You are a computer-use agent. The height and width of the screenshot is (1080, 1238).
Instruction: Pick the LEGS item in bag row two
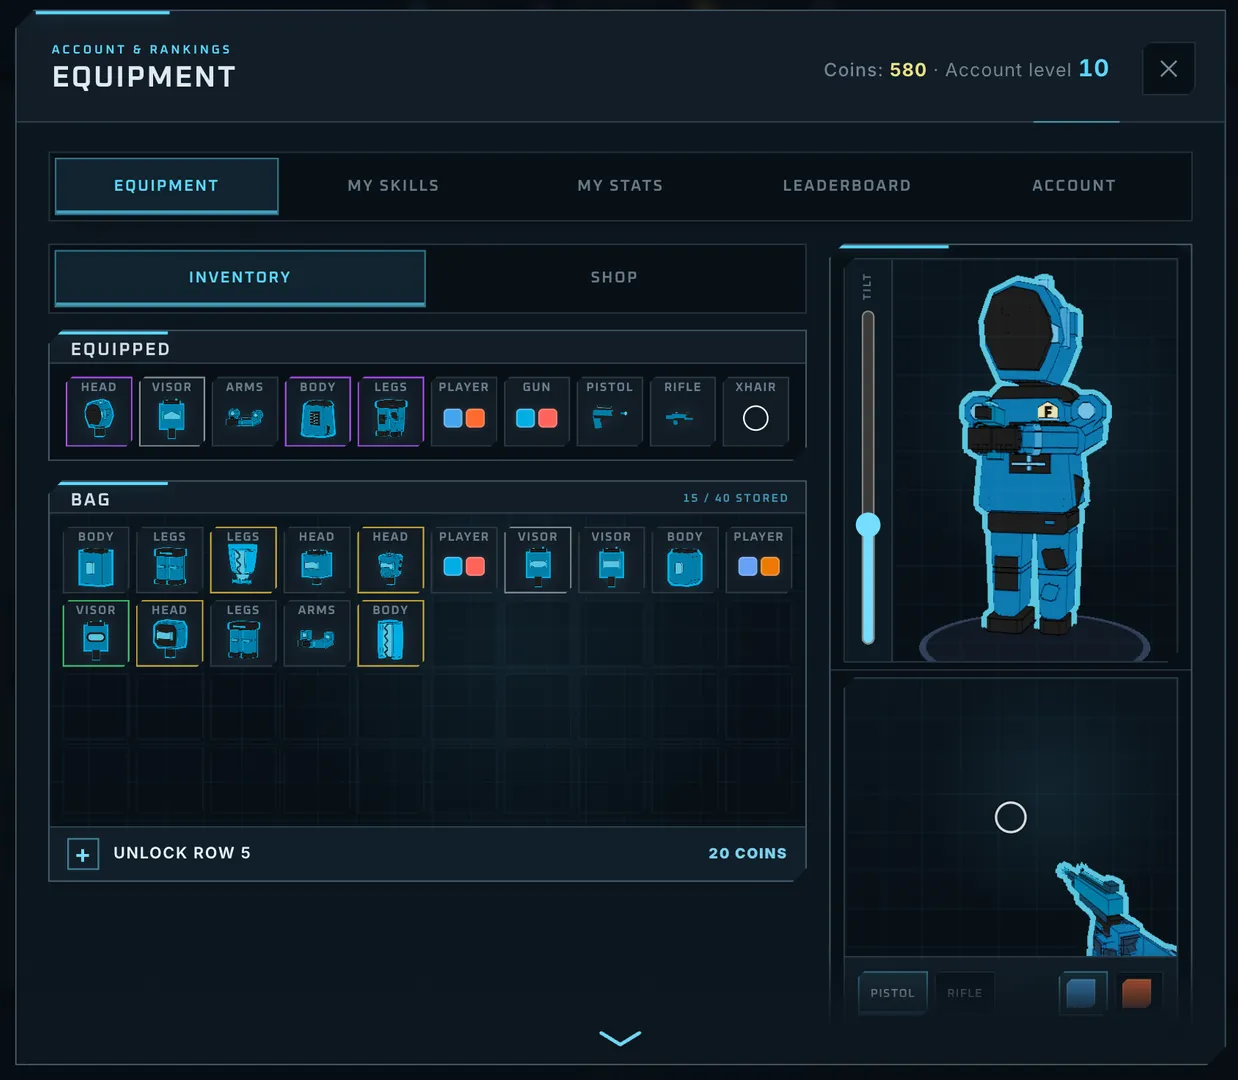[243, 633]
